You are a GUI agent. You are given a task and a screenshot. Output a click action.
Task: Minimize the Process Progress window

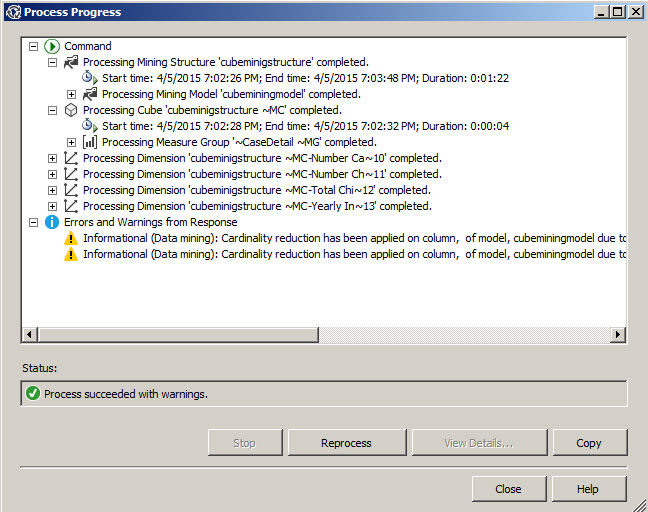[x=601, y=12]
